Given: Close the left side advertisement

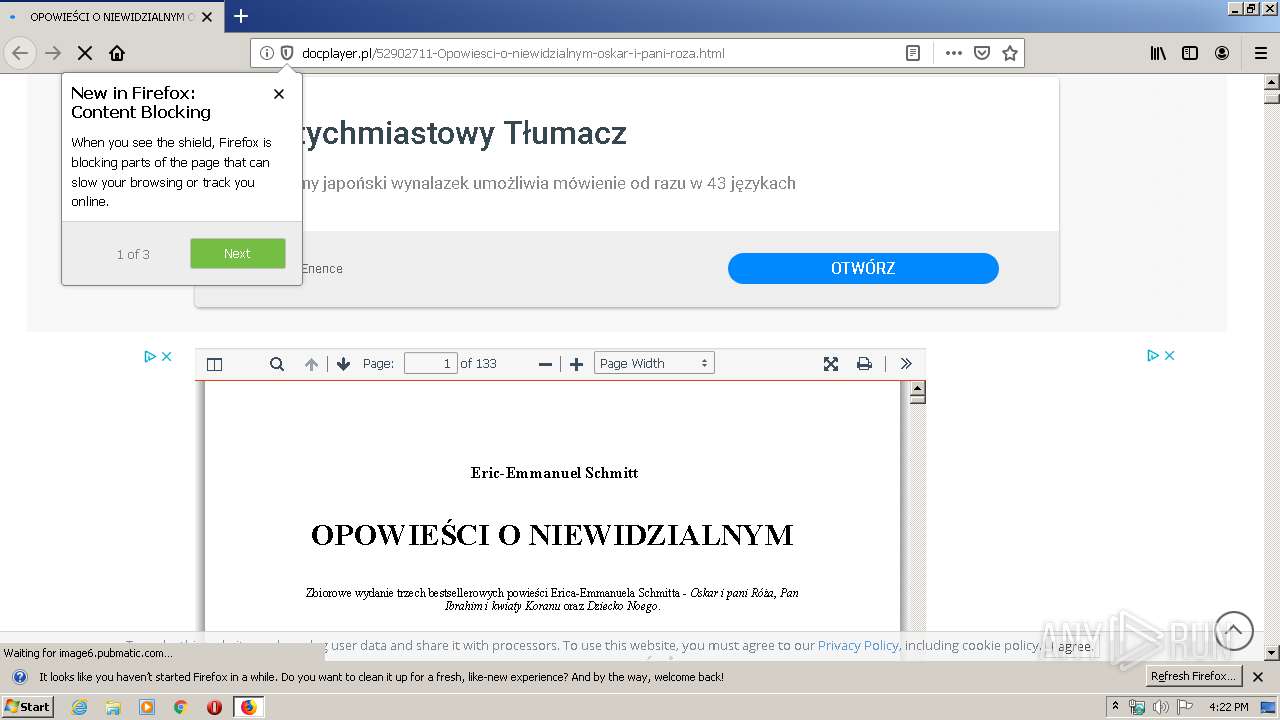Looking at the screenshot, I should 167,356.
